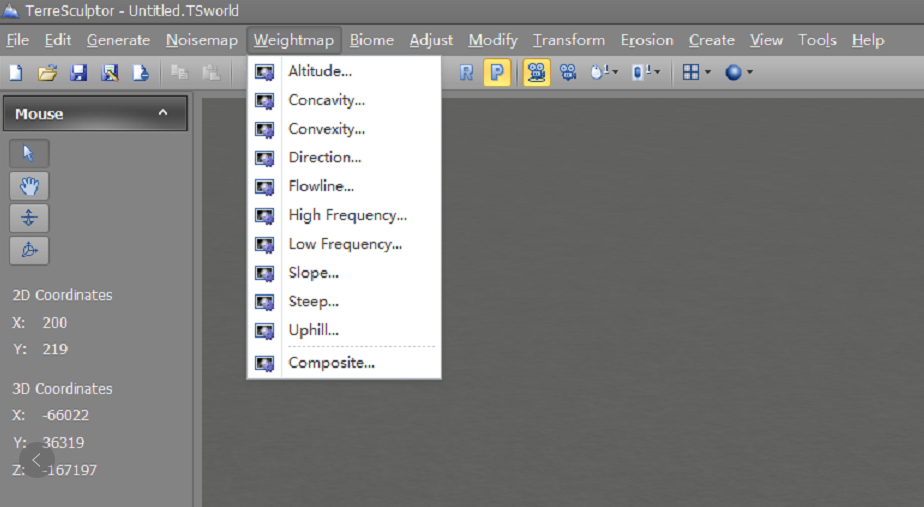Screen dimensions: 924x507
Task: Choose Convexity... from Weightmap menu
Action: (344, 129)
